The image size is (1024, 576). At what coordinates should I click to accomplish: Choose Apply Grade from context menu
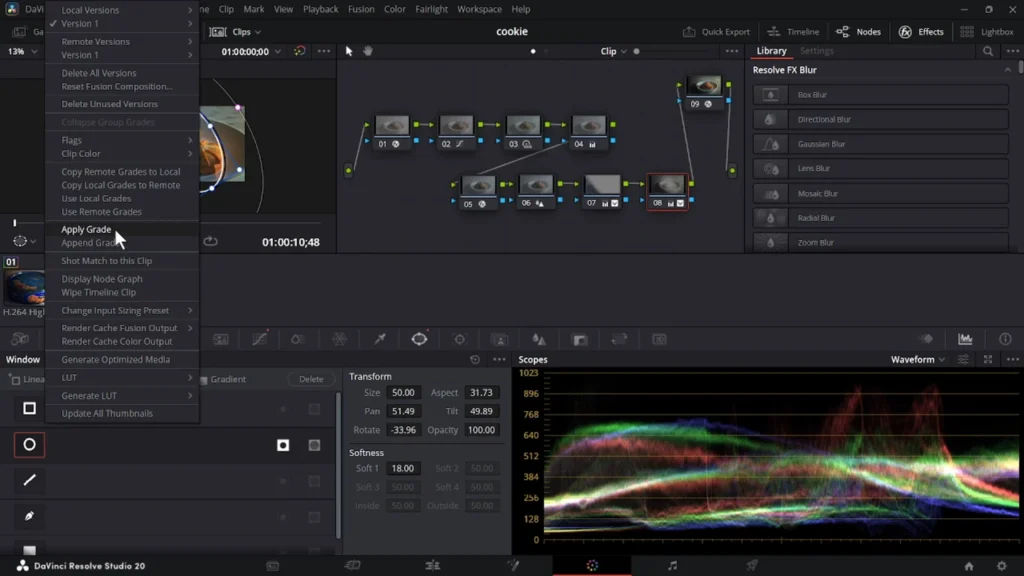[x=86, y=230]
